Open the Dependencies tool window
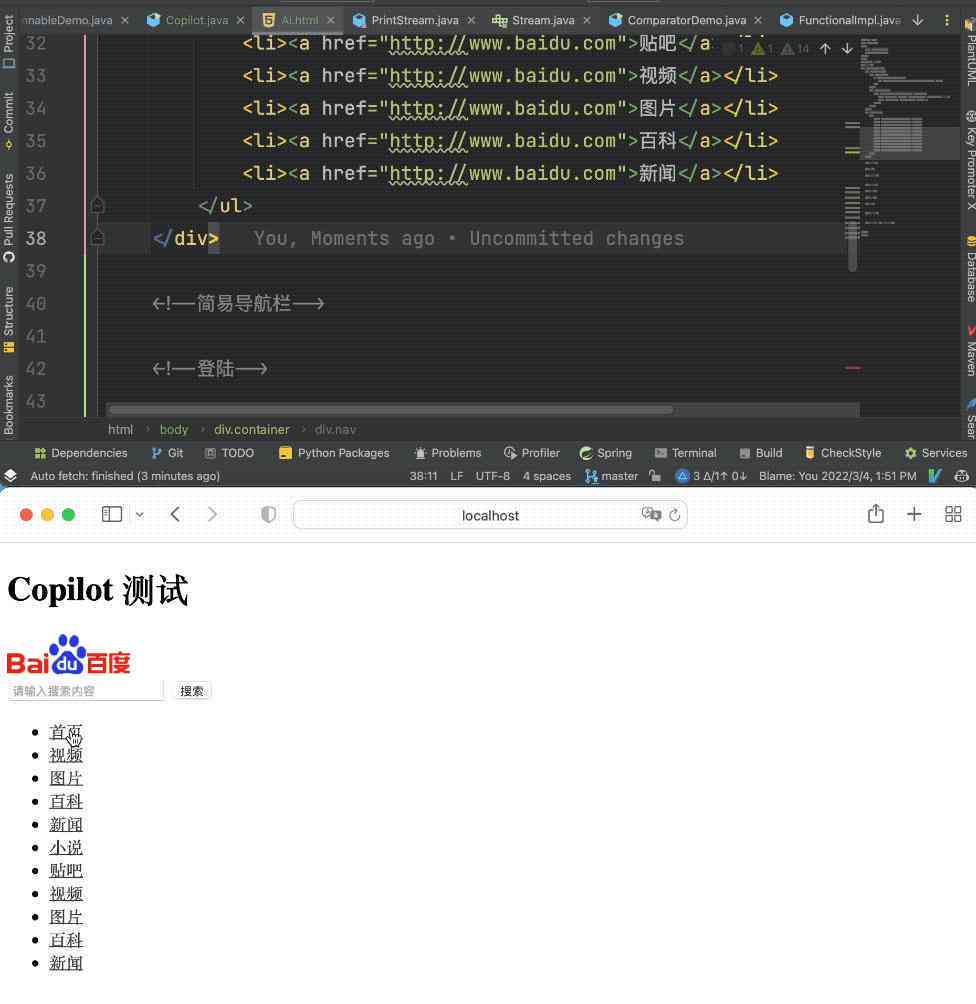 point(81,453)
